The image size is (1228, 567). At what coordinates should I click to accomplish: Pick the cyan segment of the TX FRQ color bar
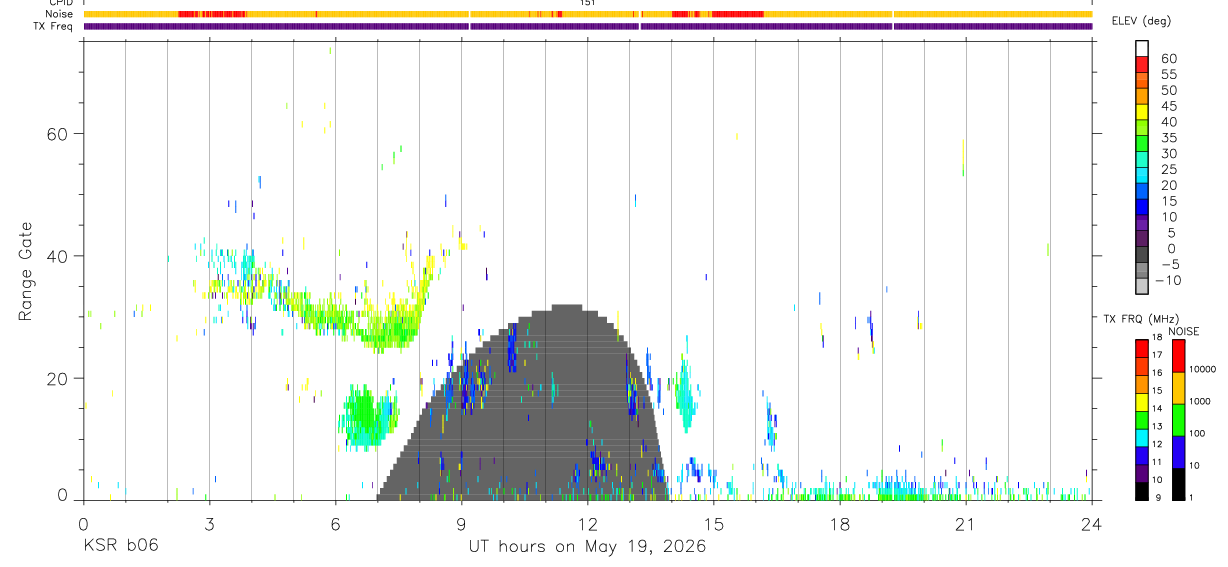pos(1141,438)
